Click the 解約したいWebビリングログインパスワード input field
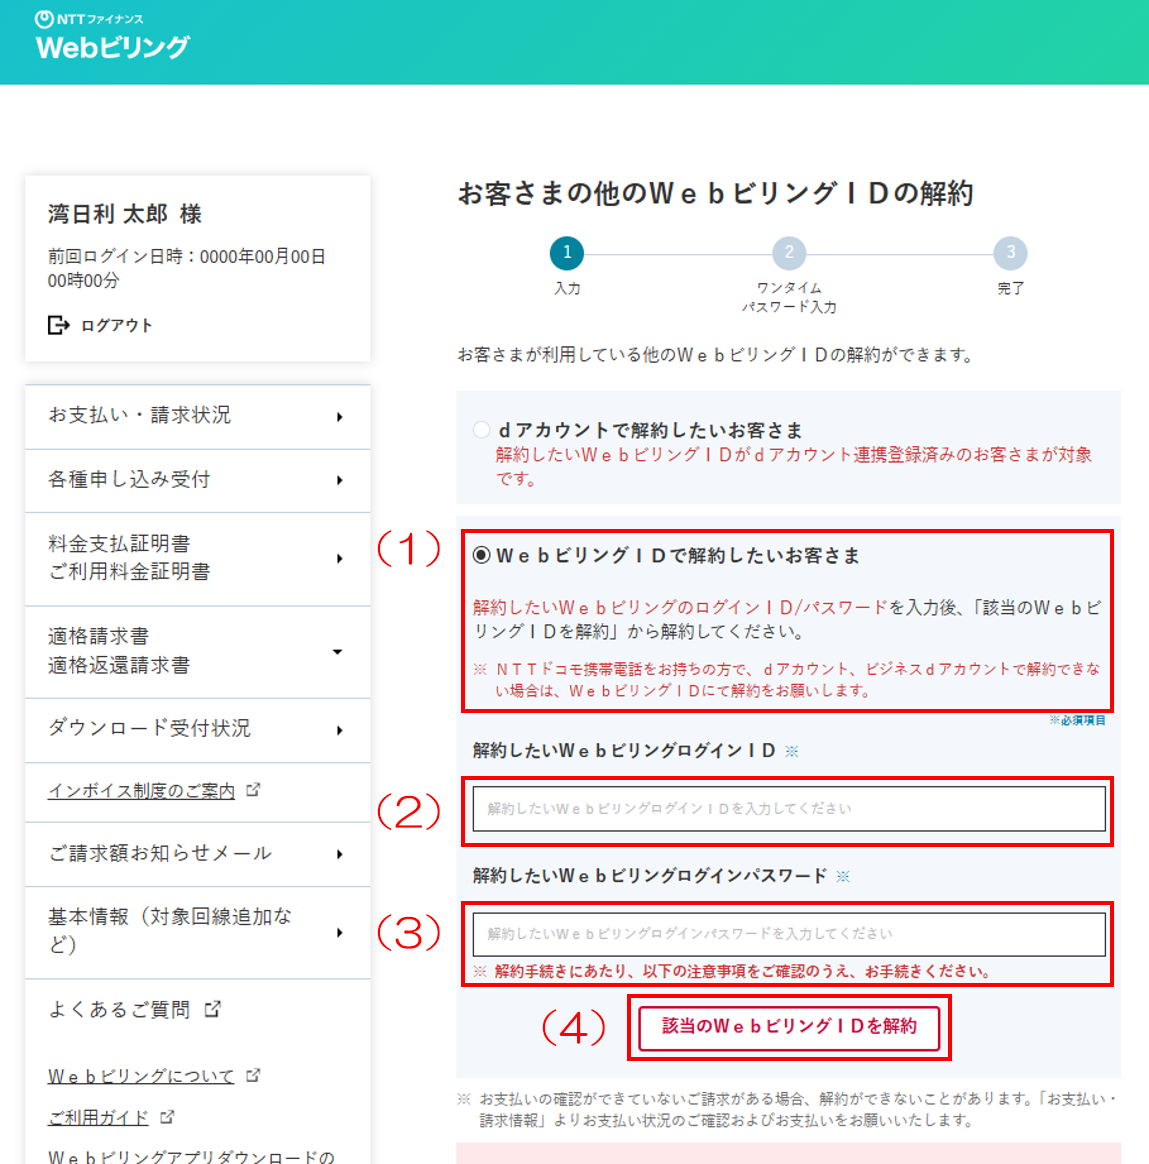 point(789,934)
